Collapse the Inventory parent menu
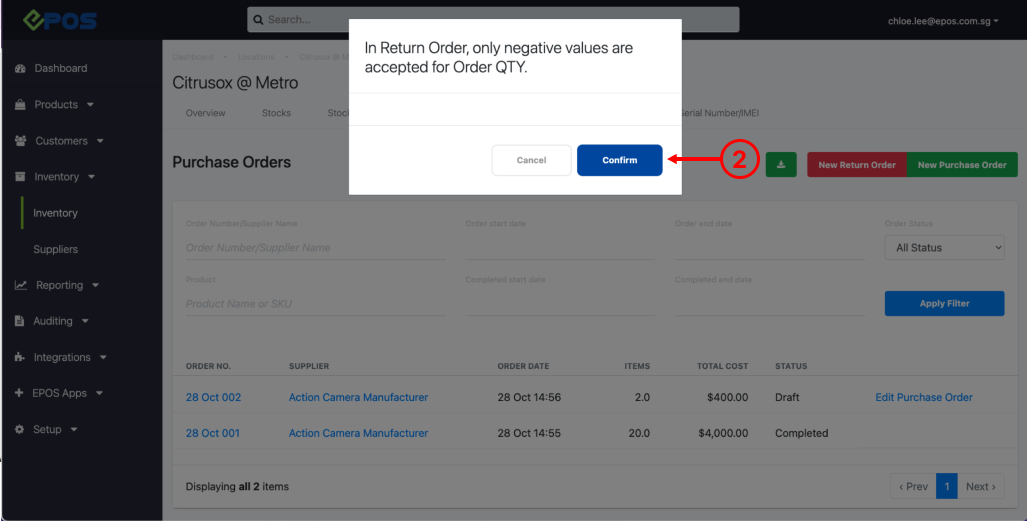The width and height of the screenshot is (1027, 521). tap(65, 177)
